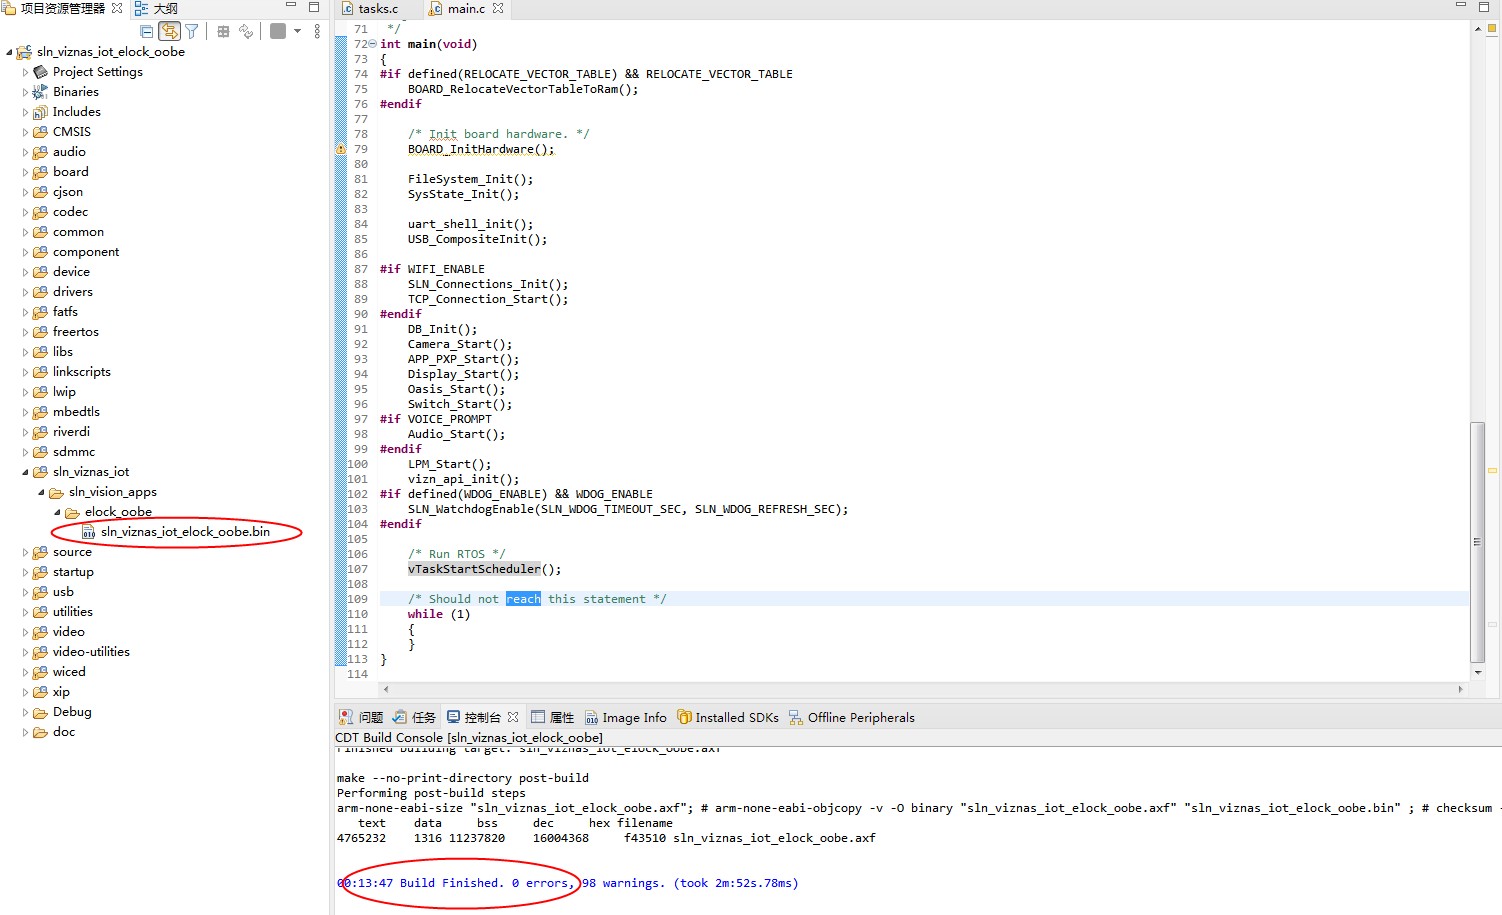Open the 问题 problems tab
Image resolution: width=1502 pixels, height=915 pixels.
(361, 717)
